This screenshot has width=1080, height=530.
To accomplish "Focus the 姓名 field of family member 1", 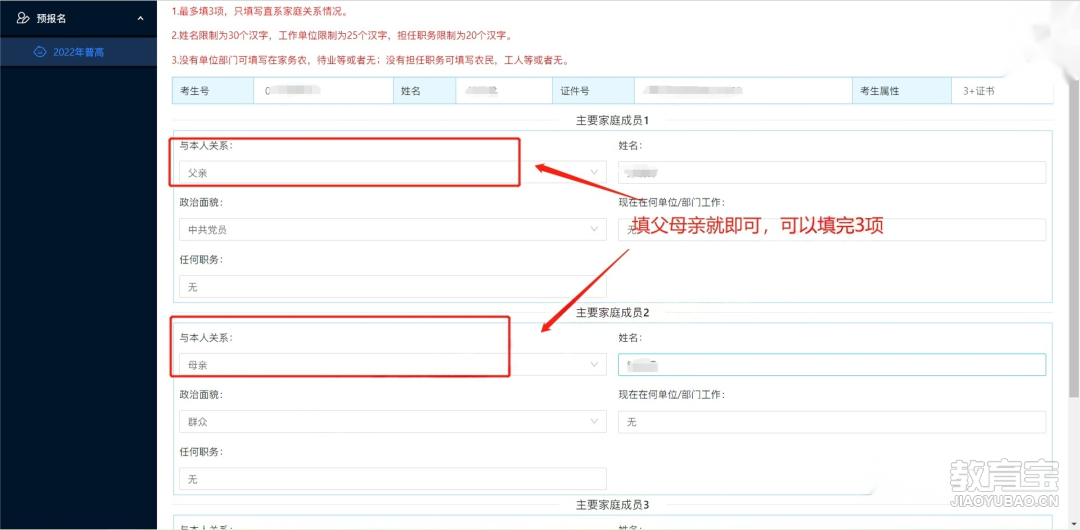I will point(831,173).
